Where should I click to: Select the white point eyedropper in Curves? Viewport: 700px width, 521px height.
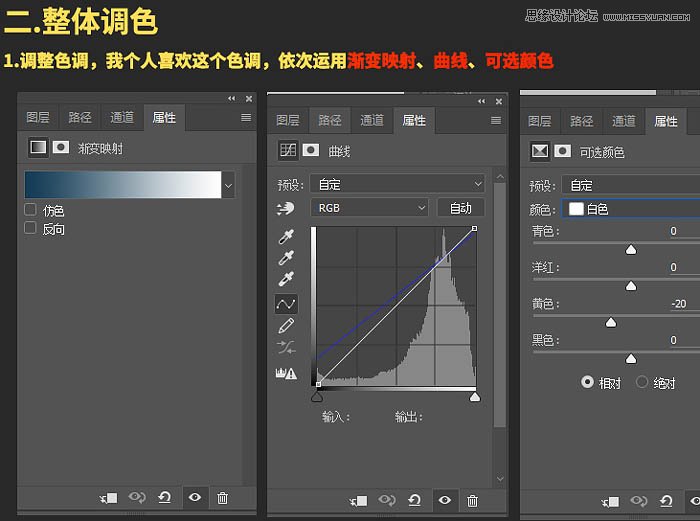coord(286,280)
